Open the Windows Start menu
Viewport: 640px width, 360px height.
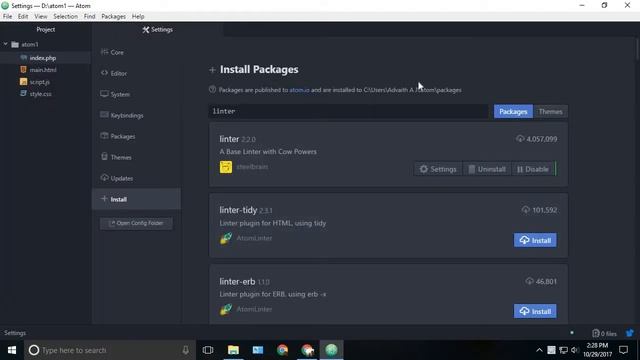pyautogui.click(x=12, y=350)
